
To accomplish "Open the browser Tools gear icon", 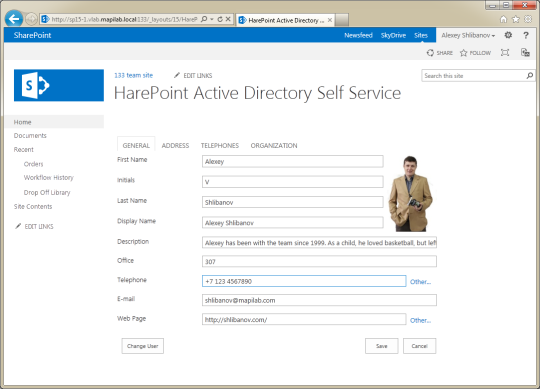I will click(528, 19).
